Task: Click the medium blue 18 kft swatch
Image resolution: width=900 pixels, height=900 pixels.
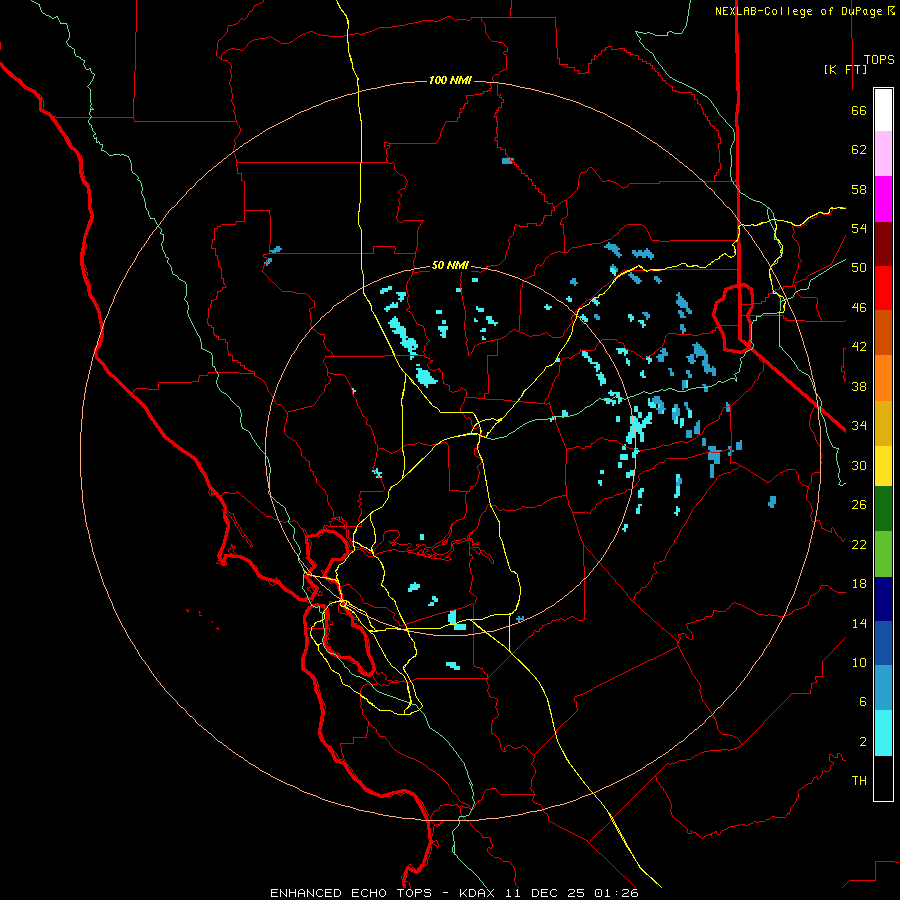Action: [x=883, y=643]
